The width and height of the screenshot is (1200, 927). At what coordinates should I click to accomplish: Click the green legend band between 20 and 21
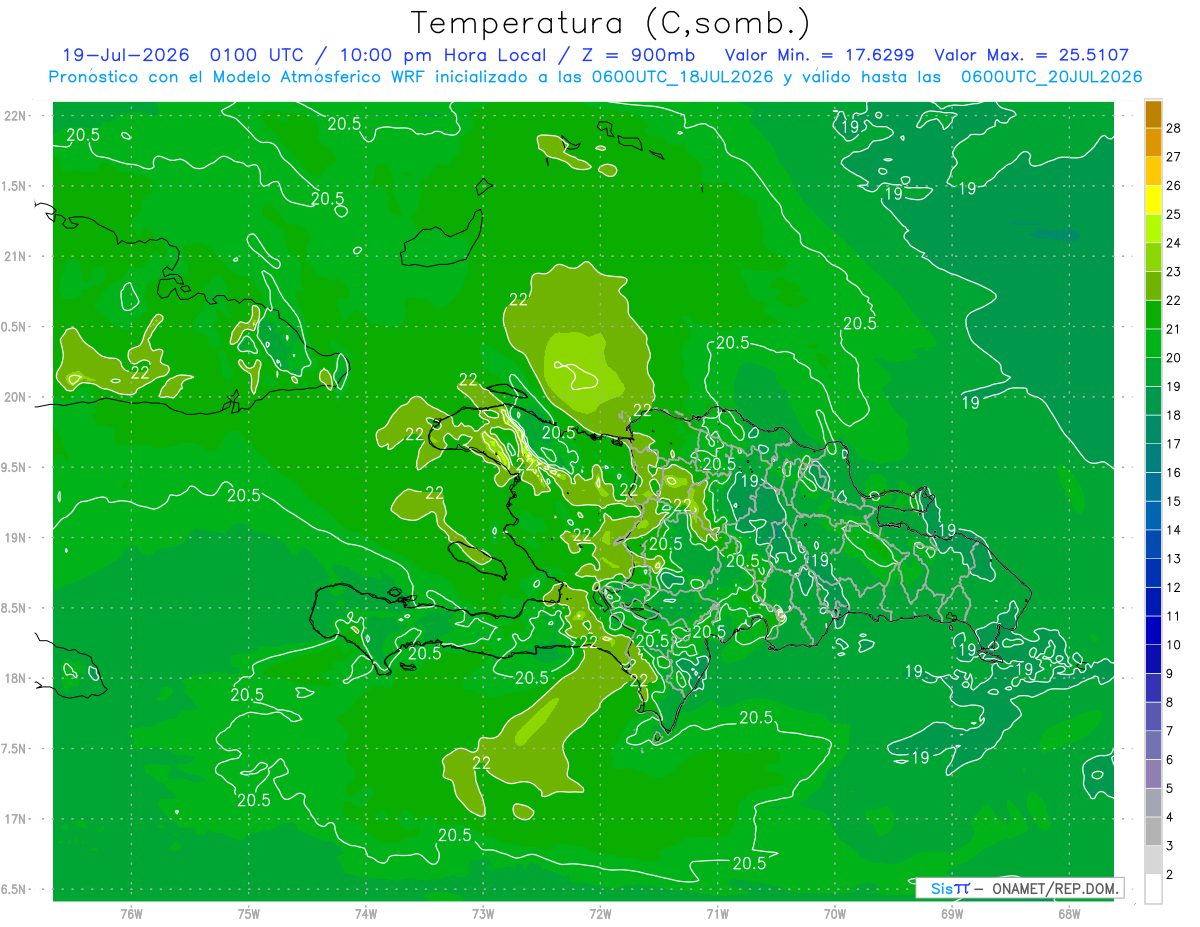(1153, 344)
